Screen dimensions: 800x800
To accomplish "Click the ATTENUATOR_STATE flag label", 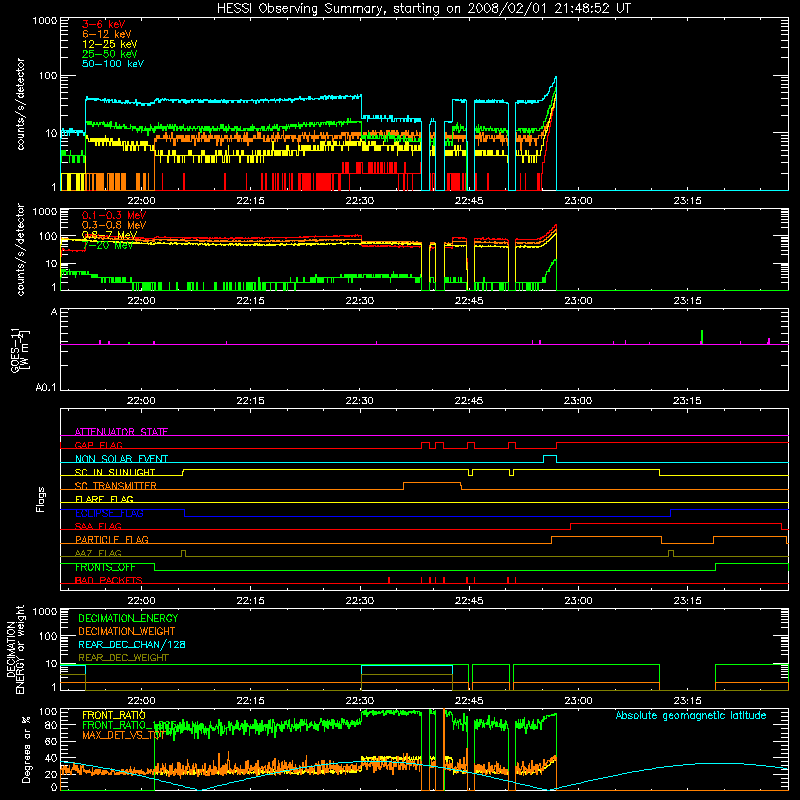I will [121, 432].
